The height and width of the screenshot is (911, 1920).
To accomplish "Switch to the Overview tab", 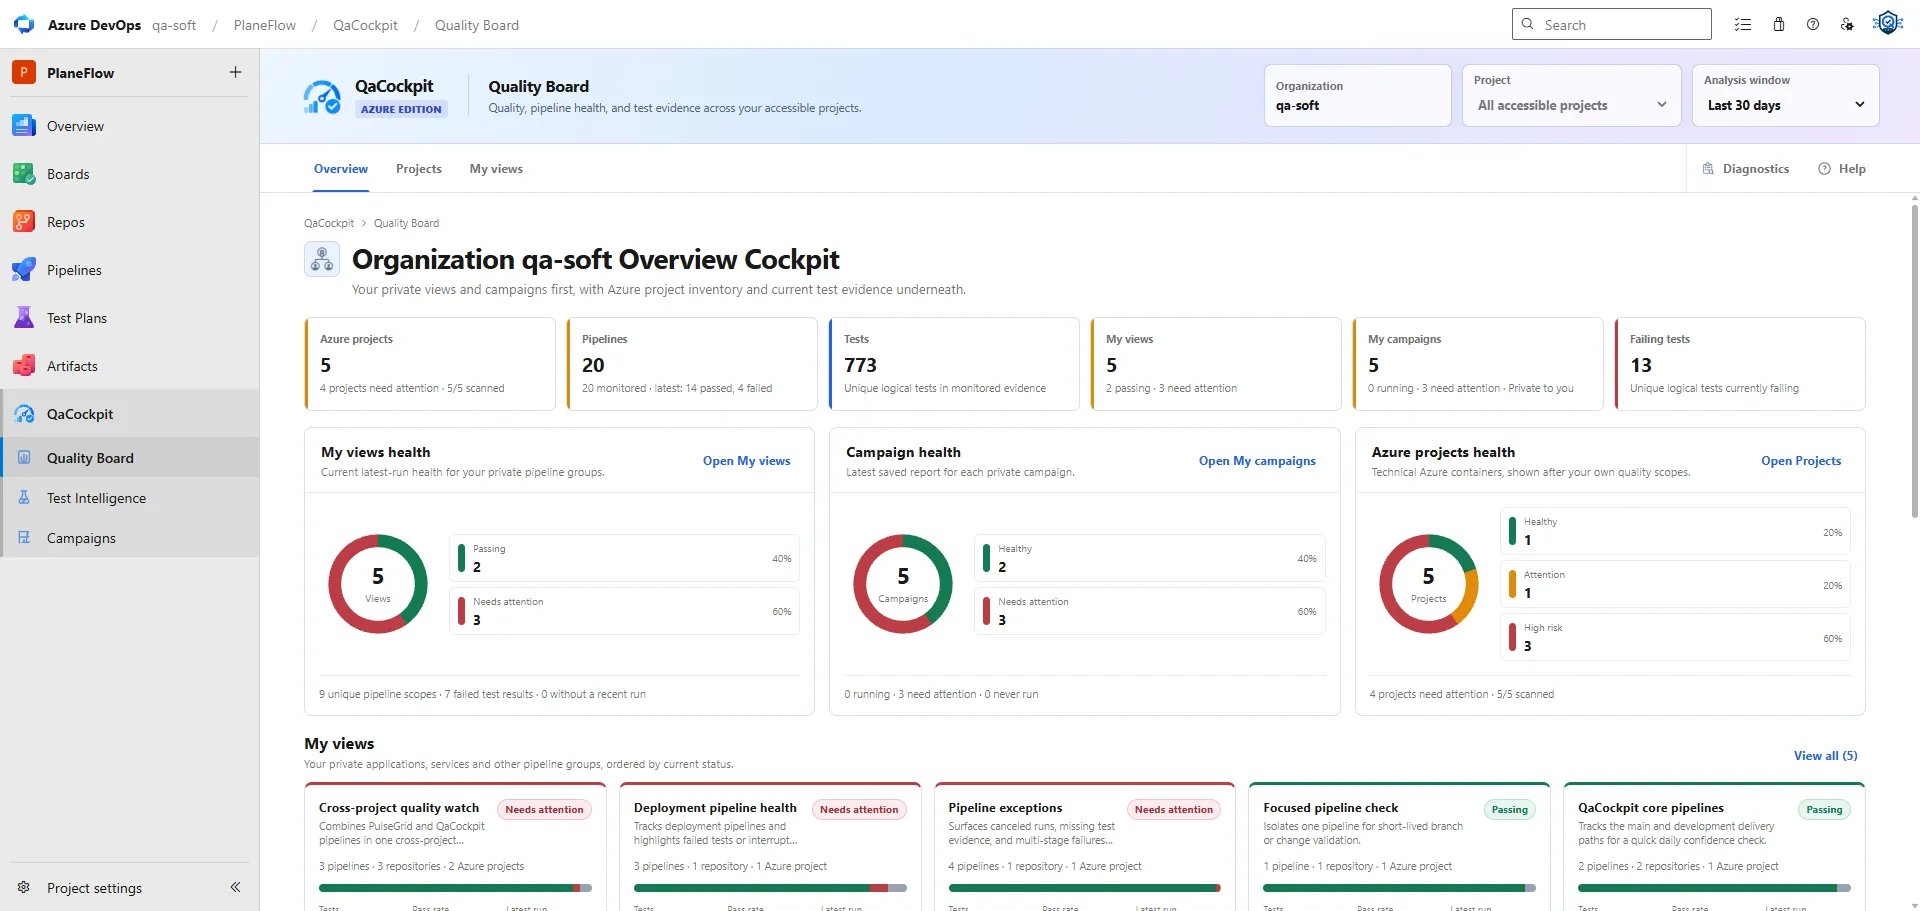I will click(341, 169).
